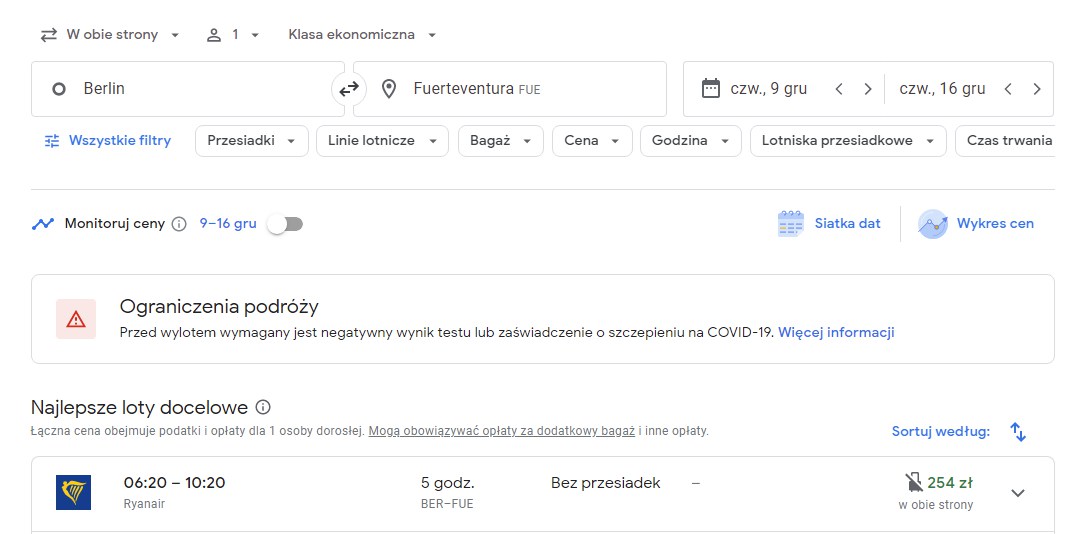Click the passengers person icon
The height and width of the screenshot is (534, 1086).
pos(213,35)
